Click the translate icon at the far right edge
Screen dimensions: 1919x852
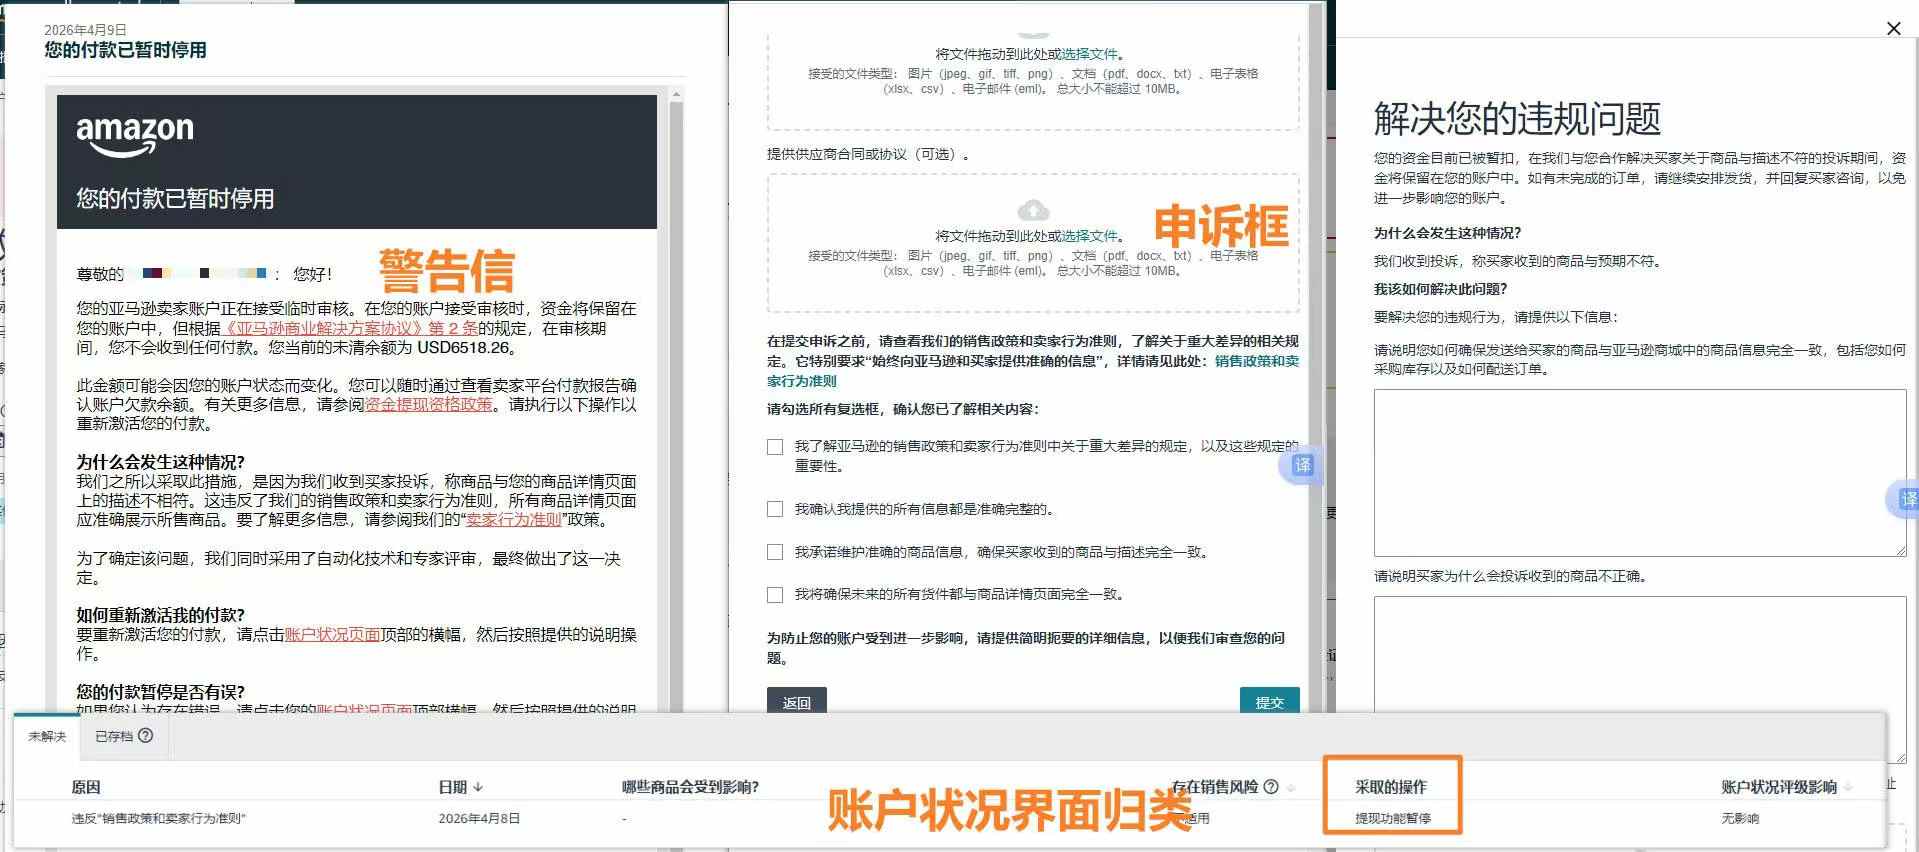click(x=1907, y=499)
